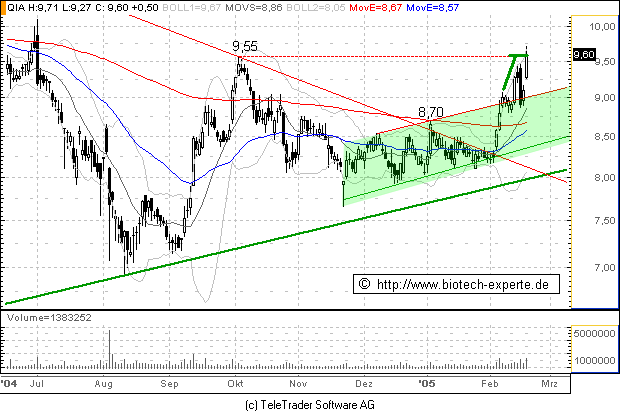Click the Mrz month label on the time axis

point(548,383)
